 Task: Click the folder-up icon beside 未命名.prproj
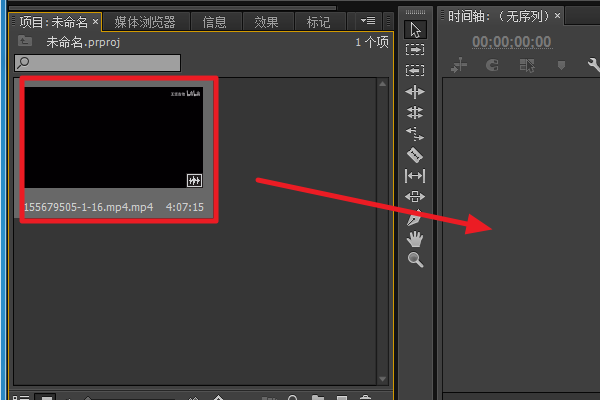pyautogui.click(x=25, y=41)
